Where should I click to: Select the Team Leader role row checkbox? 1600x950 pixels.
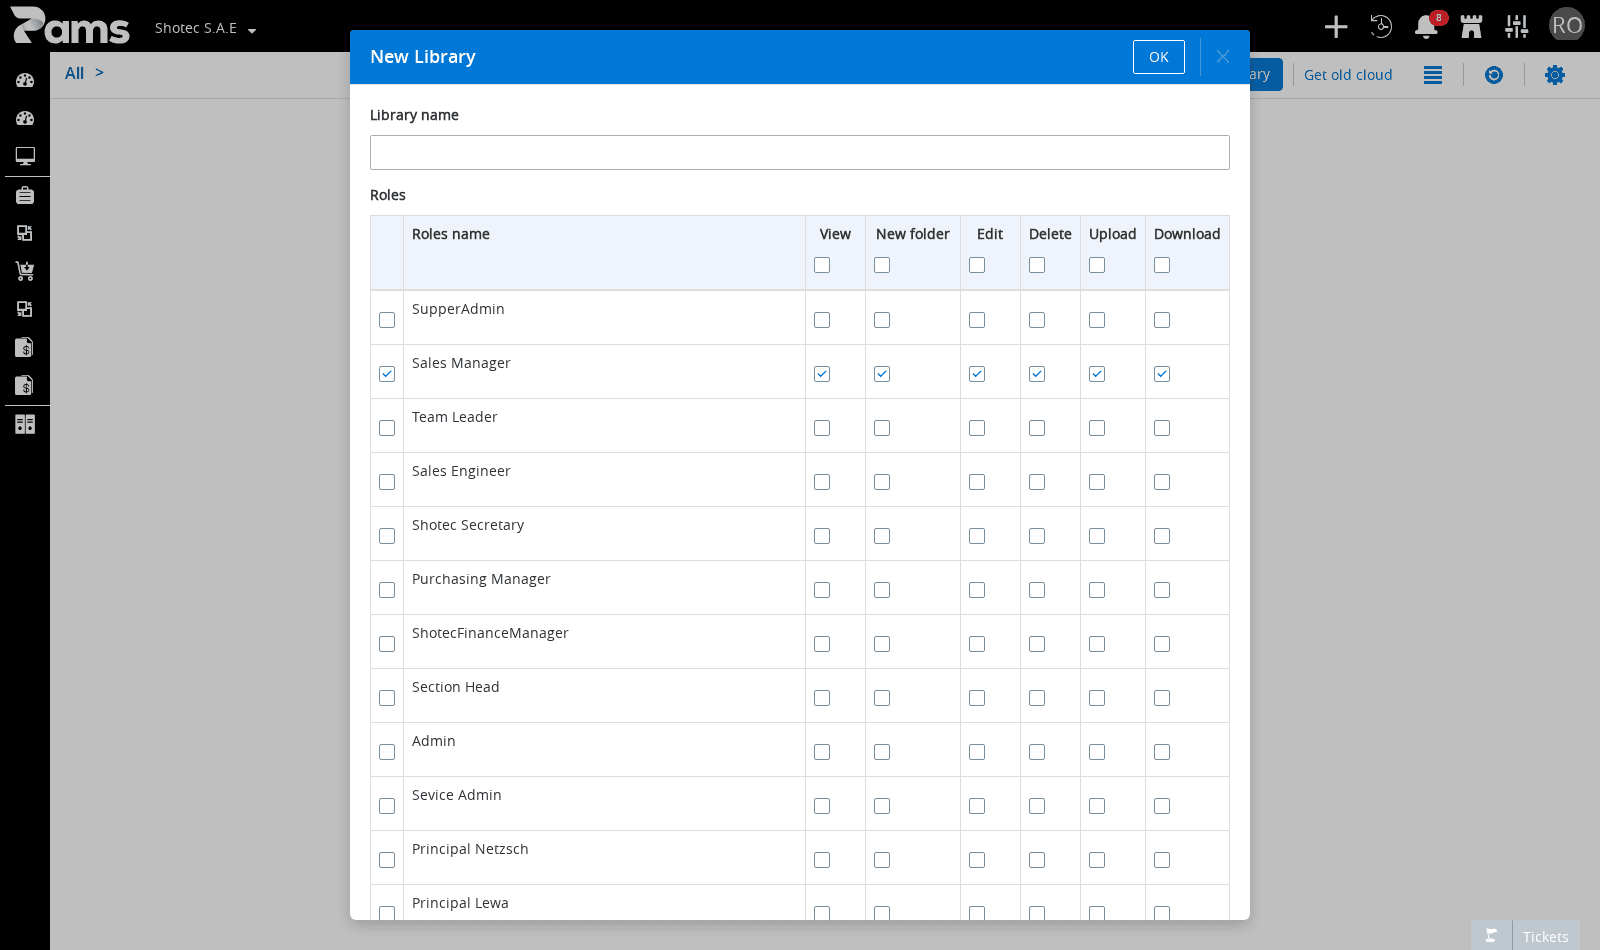(387, 428)
